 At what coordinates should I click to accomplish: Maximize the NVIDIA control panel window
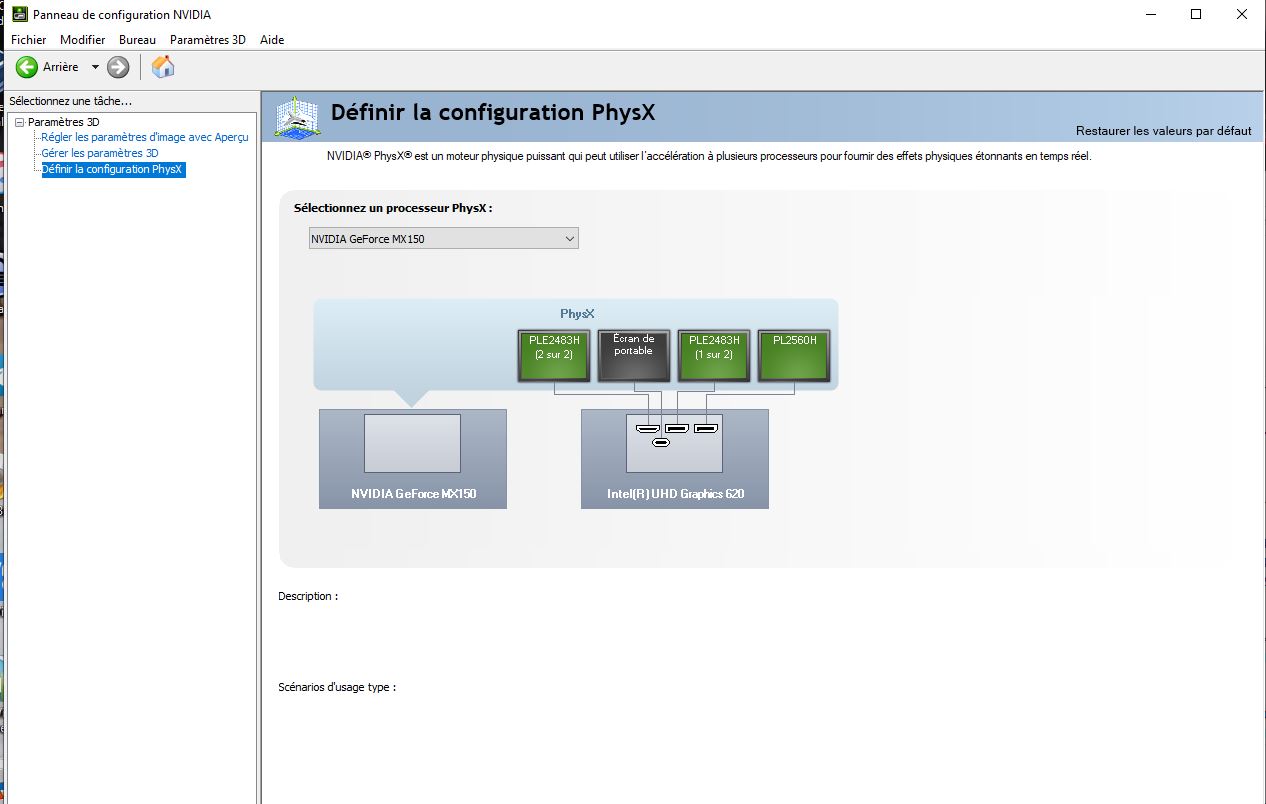1196,14
